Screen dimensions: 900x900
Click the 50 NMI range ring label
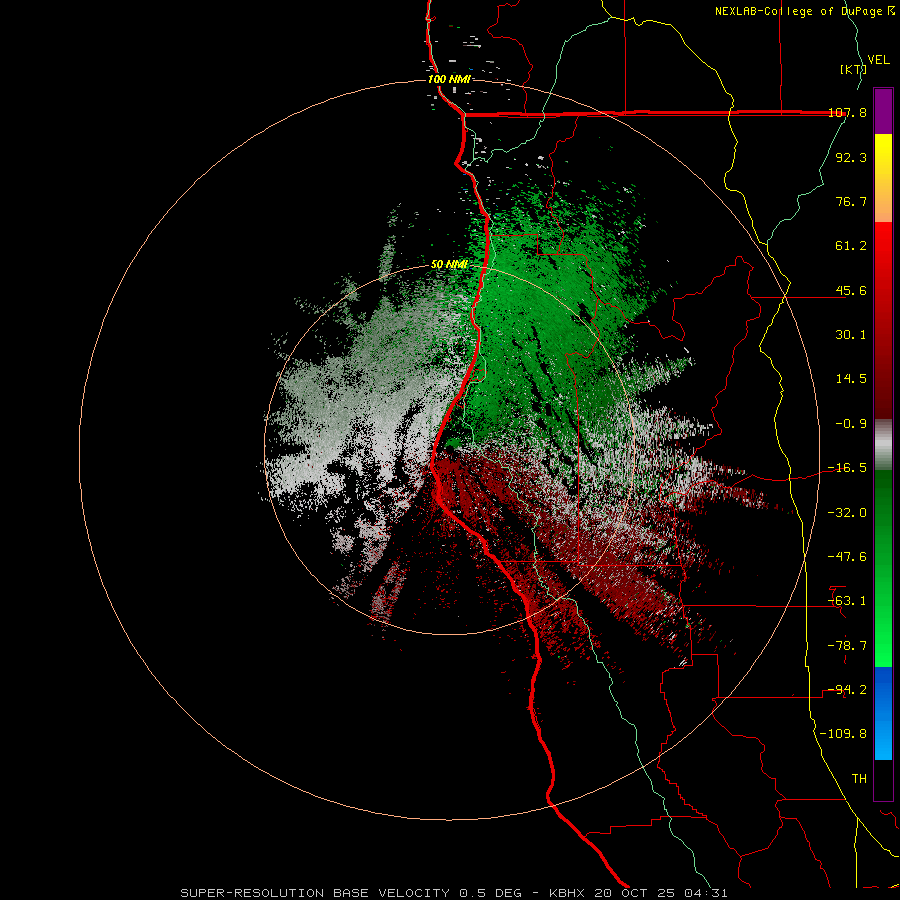click(x=449, y=265)
